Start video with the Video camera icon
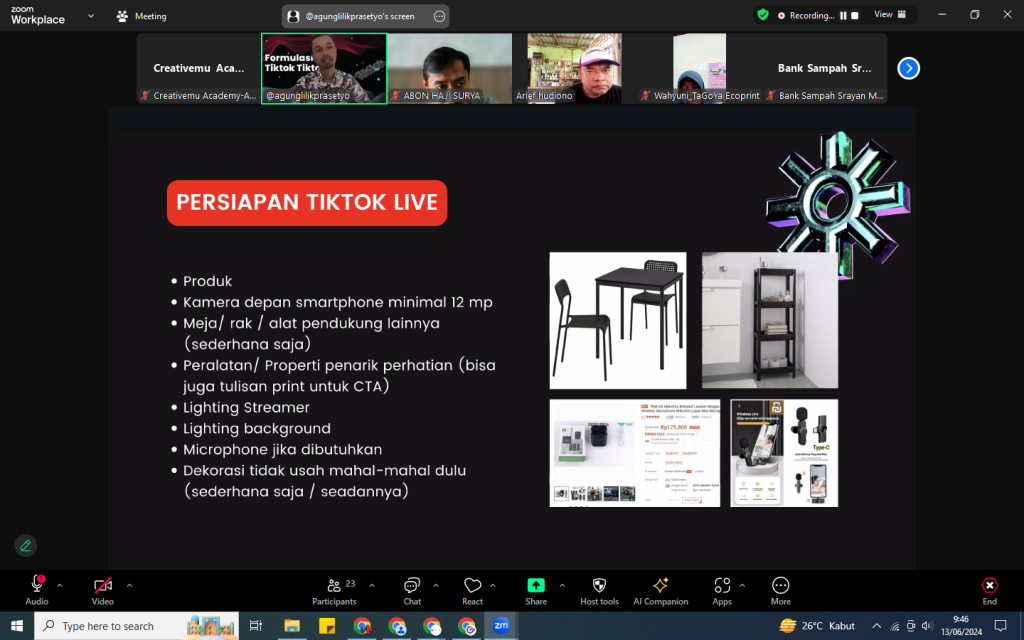This screenshot has width=1024, height=640. pyautogui.click(x=103, y=585)
